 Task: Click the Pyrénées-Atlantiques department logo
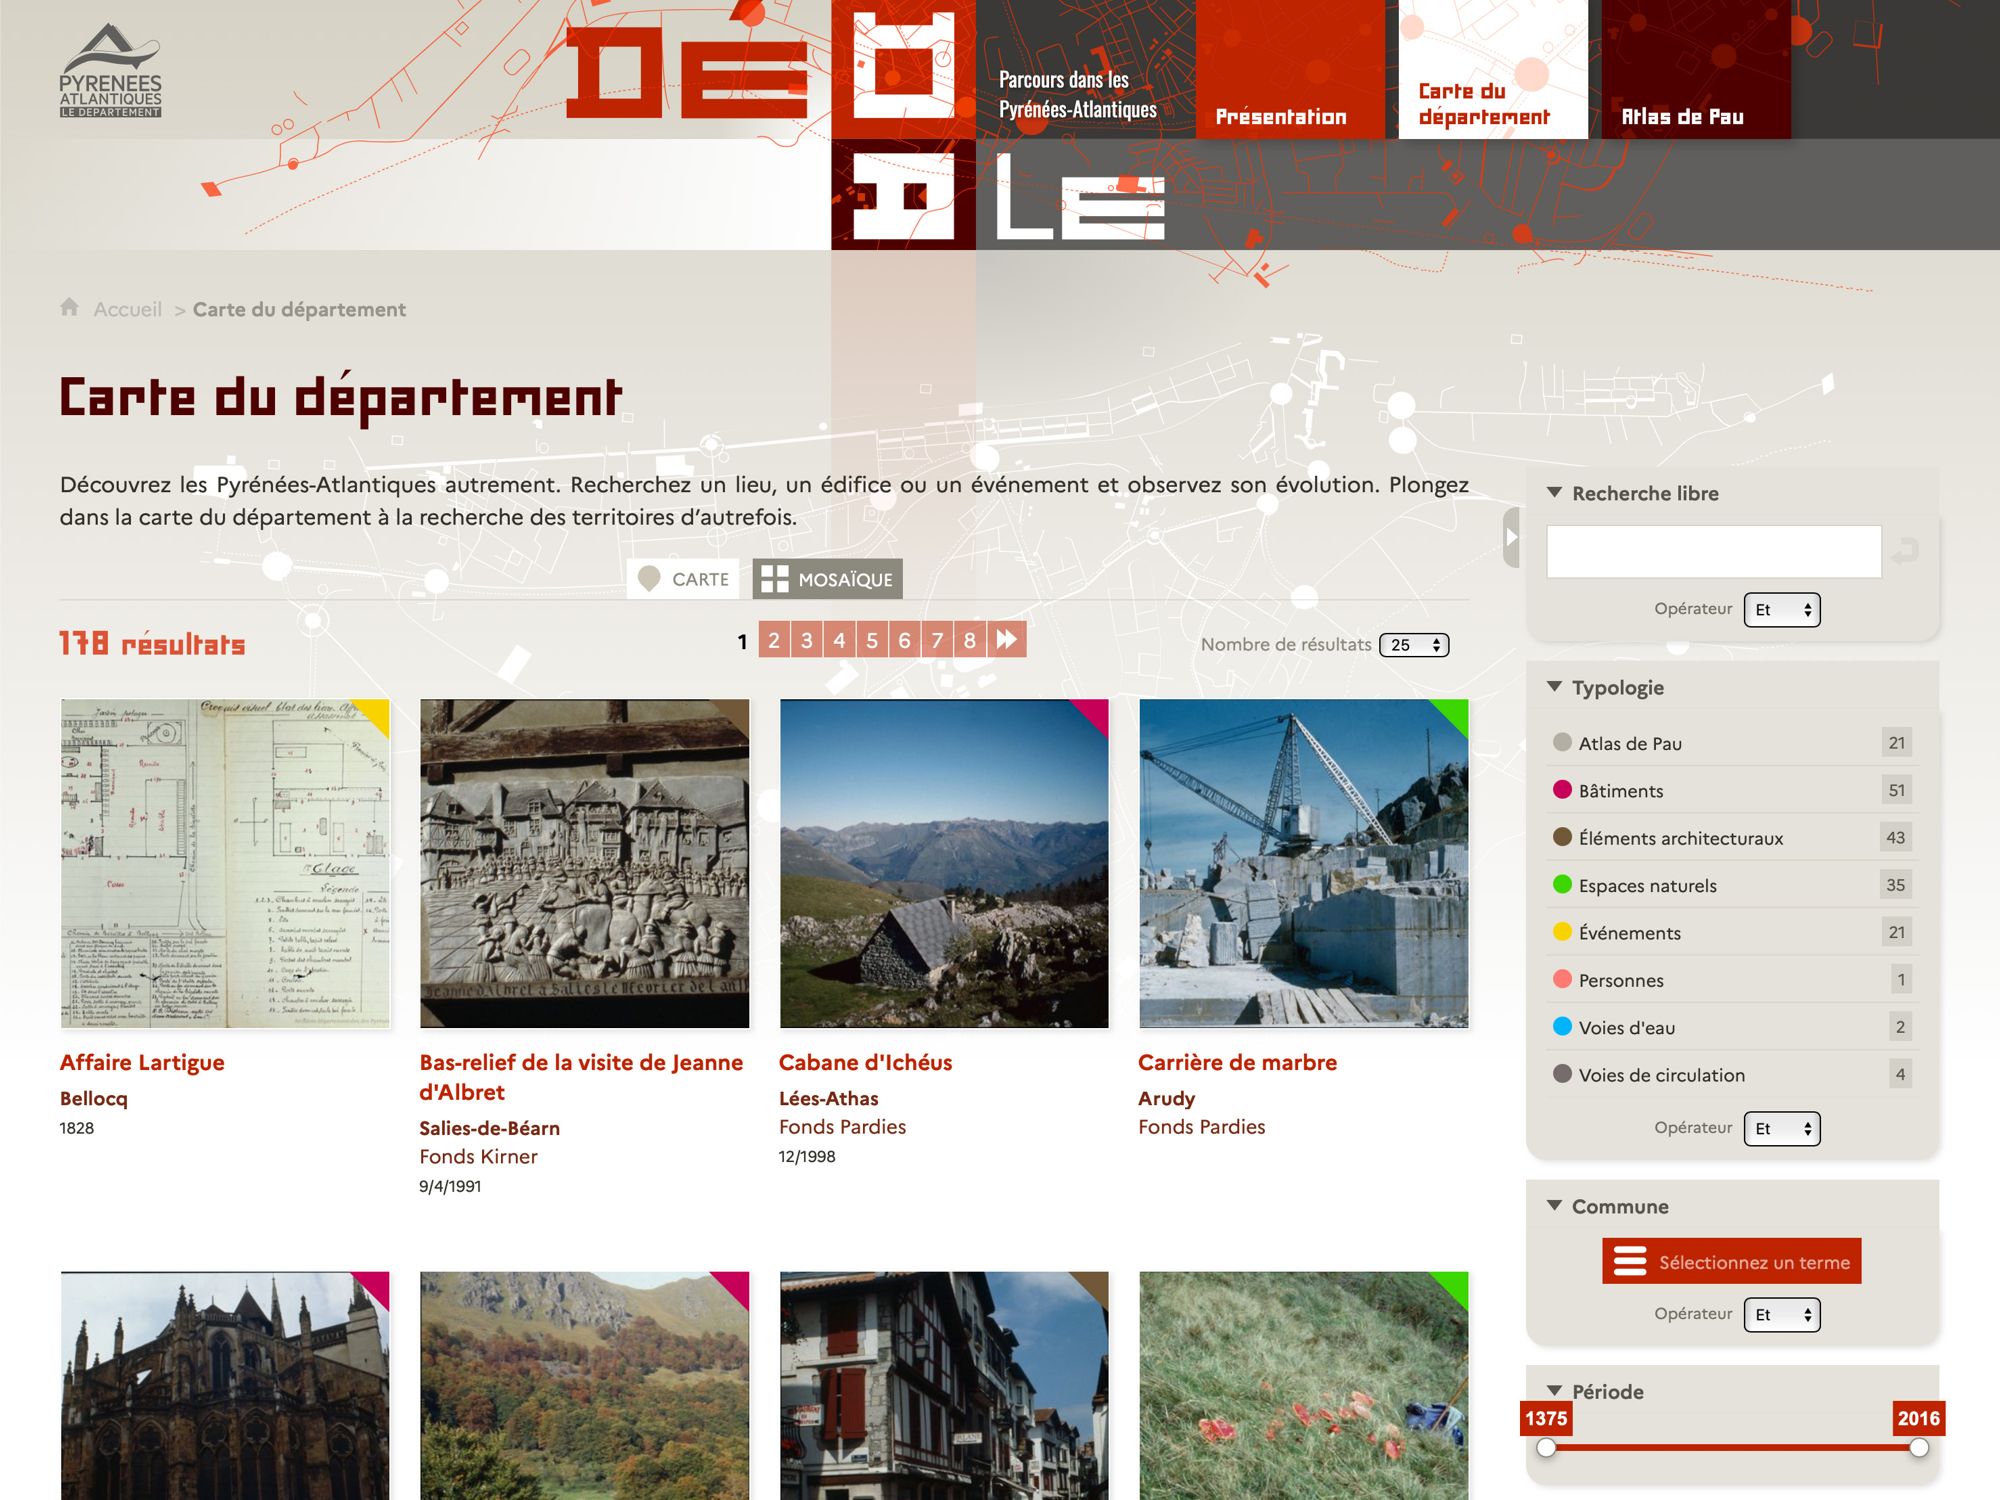click(110, 72)
